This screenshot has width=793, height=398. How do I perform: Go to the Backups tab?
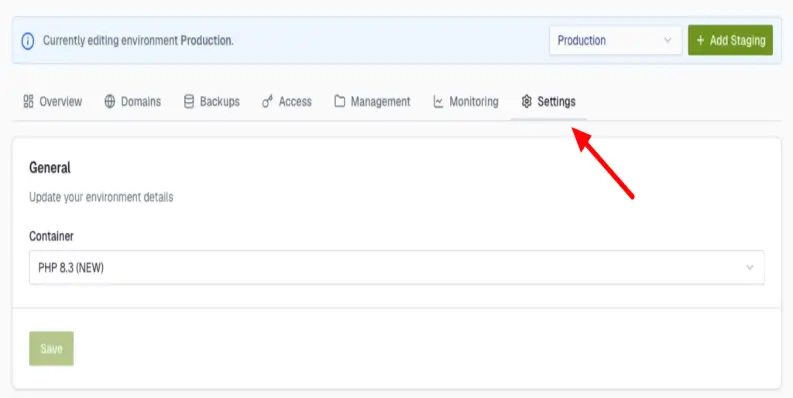(x=211, y=102)
